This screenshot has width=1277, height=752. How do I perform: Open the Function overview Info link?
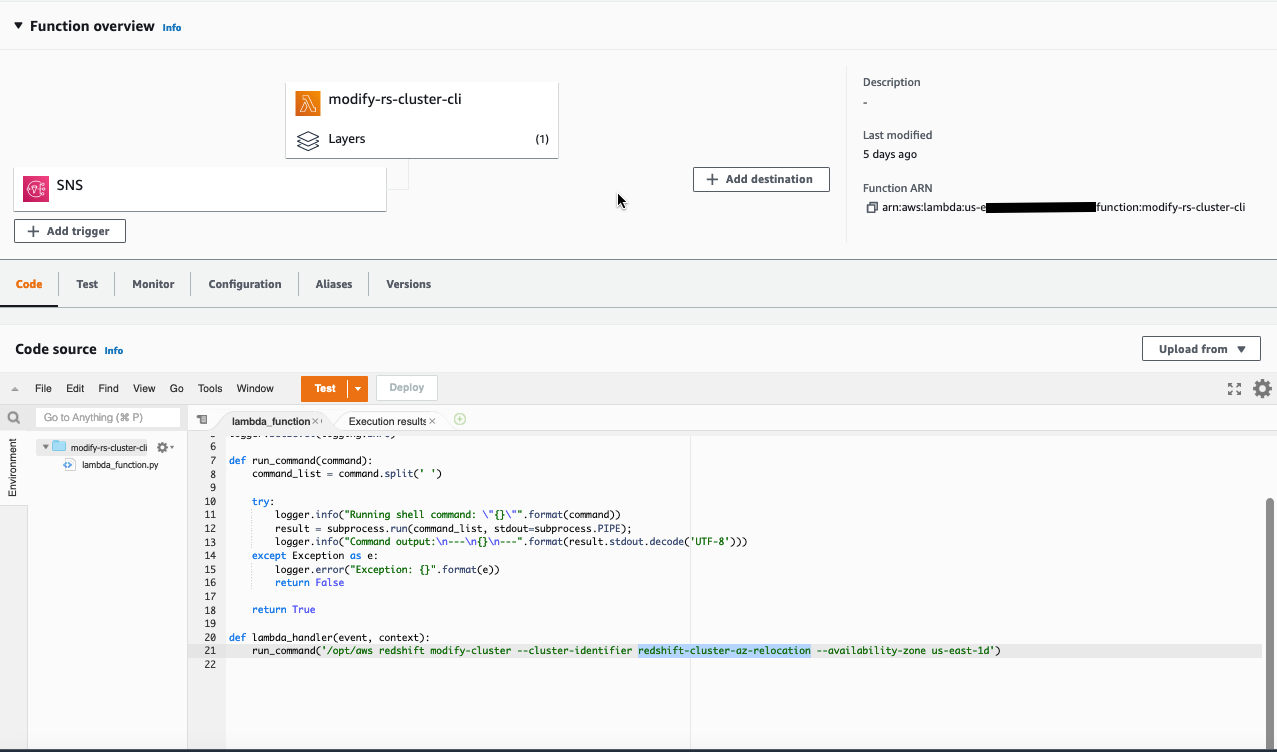point(172,28)
